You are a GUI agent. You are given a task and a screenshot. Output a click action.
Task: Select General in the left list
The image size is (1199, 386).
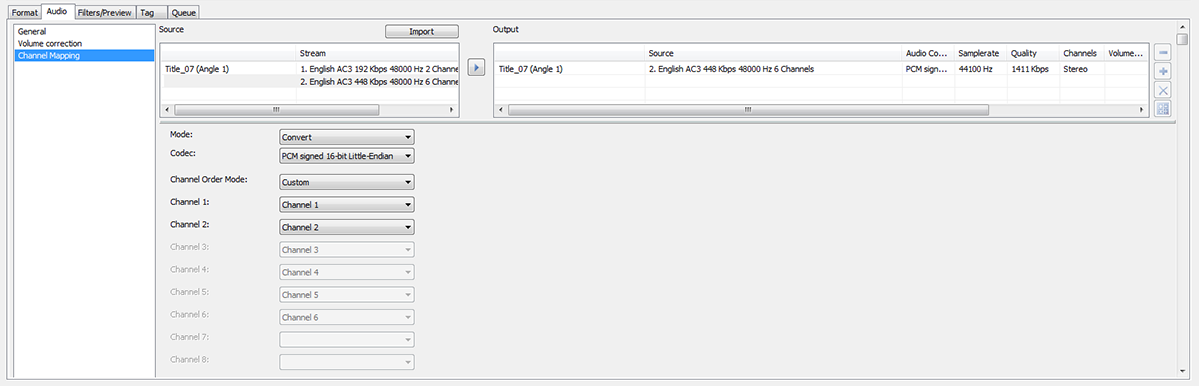[84, 31]
